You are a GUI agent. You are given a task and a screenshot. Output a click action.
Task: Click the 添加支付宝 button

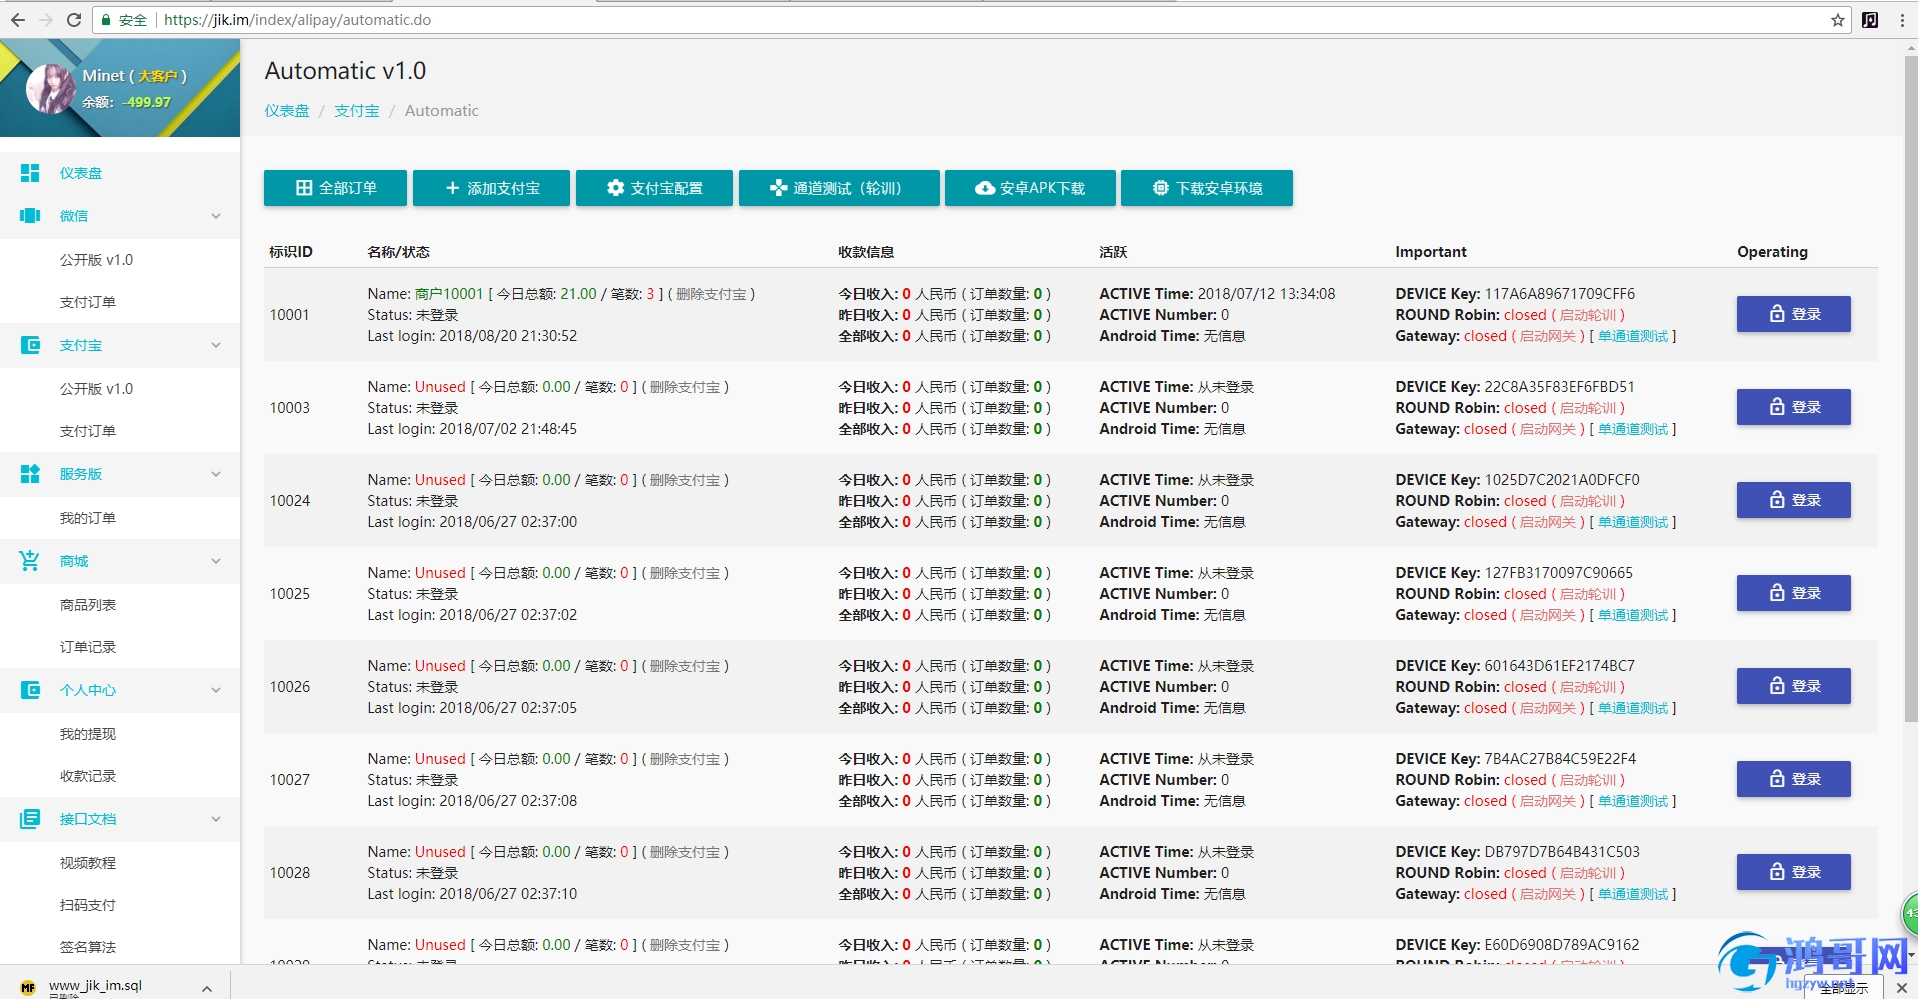pos(491,188)
